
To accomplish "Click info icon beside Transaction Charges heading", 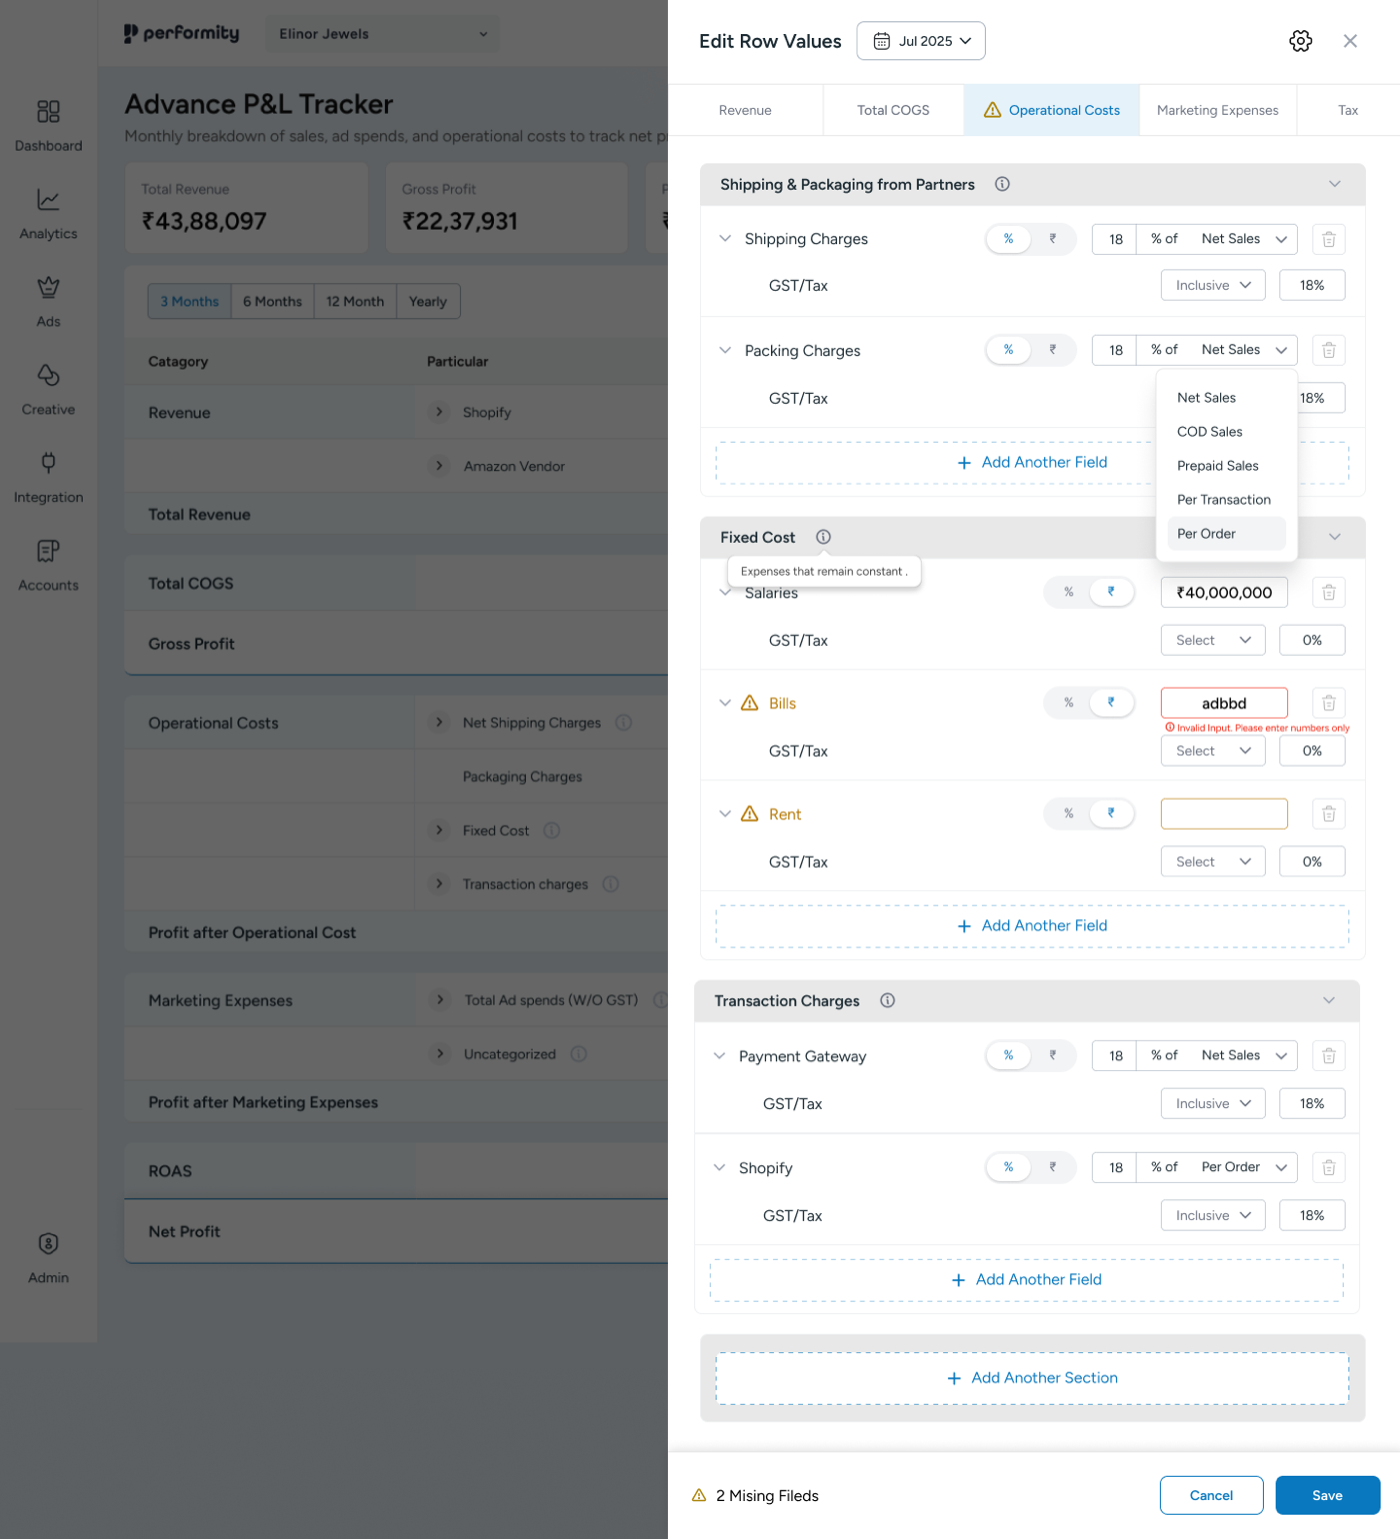I will (x=887, y=1000).
